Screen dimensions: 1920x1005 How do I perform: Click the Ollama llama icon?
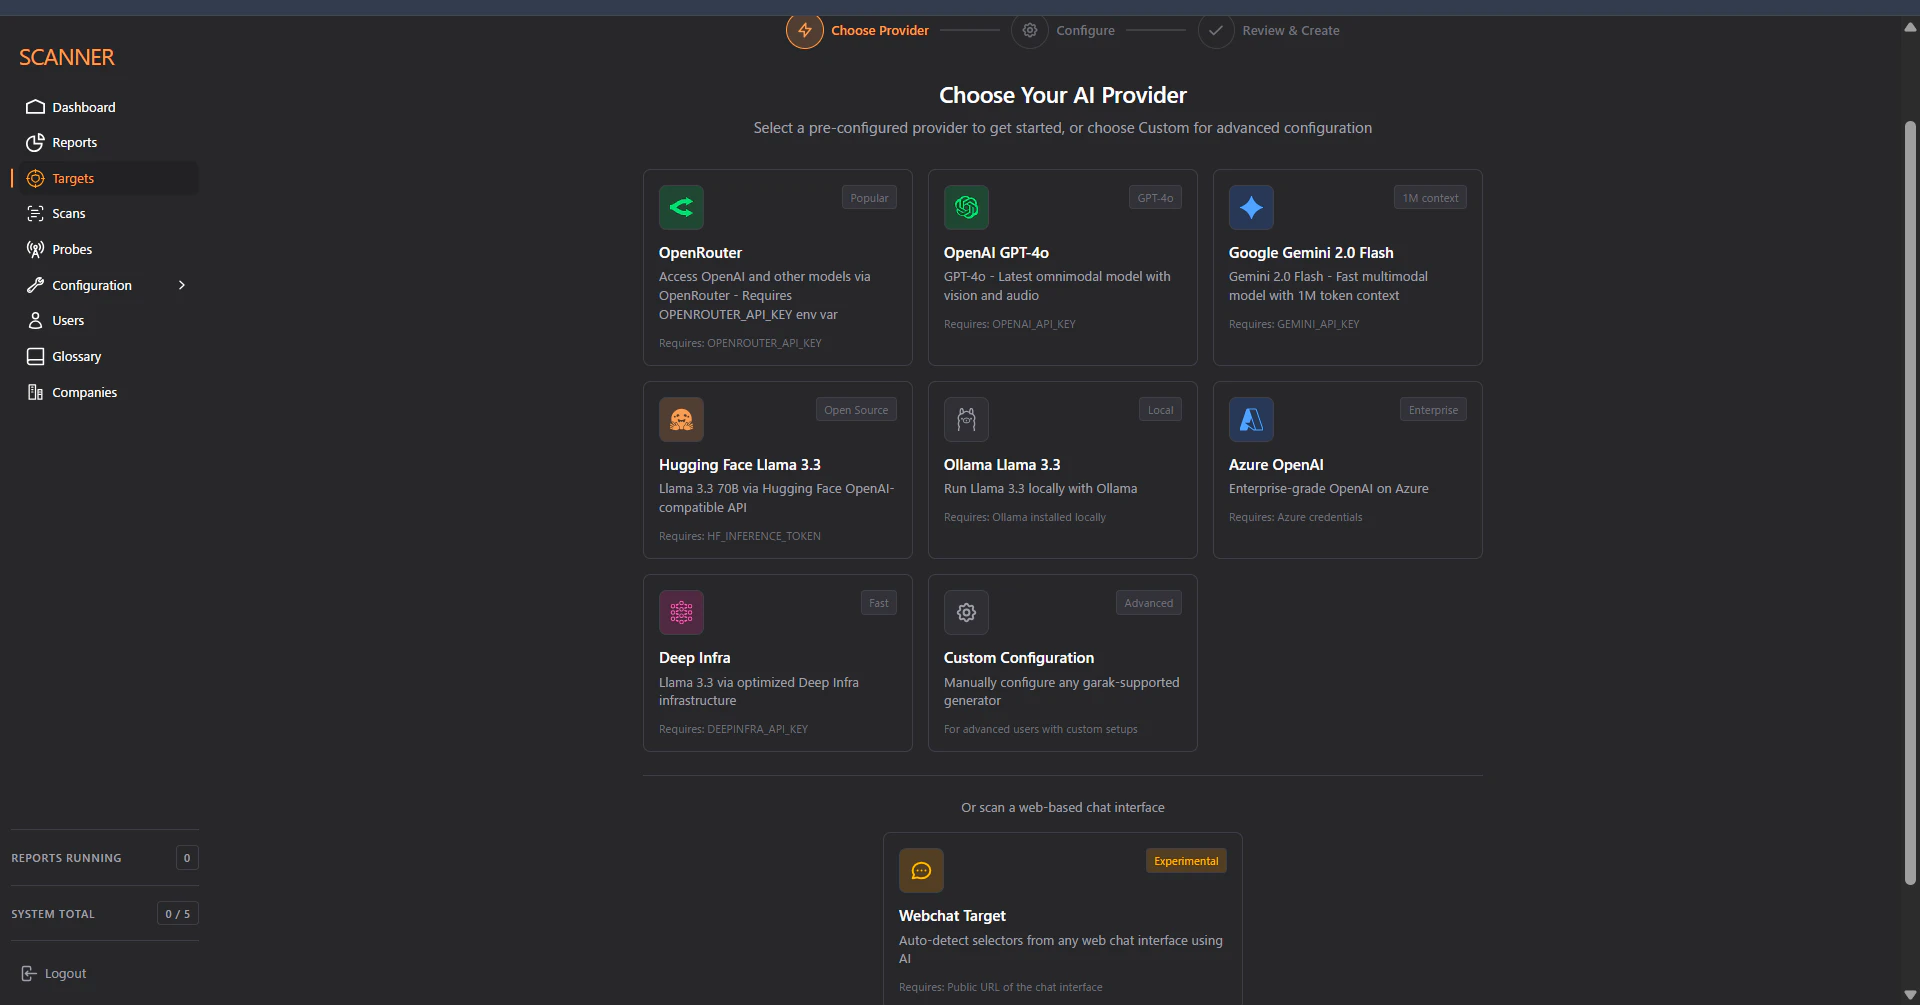pos(966,420)
